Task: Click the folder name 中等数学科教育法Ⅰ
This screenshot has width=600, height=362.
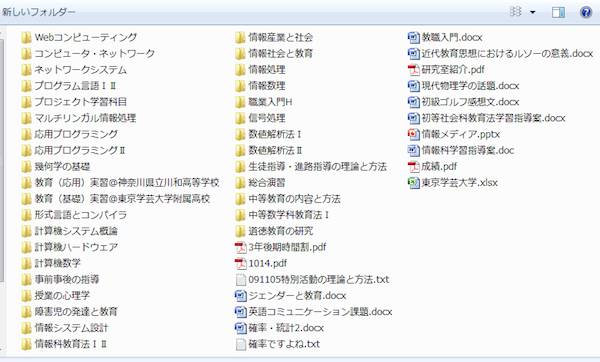Action: 289,215
